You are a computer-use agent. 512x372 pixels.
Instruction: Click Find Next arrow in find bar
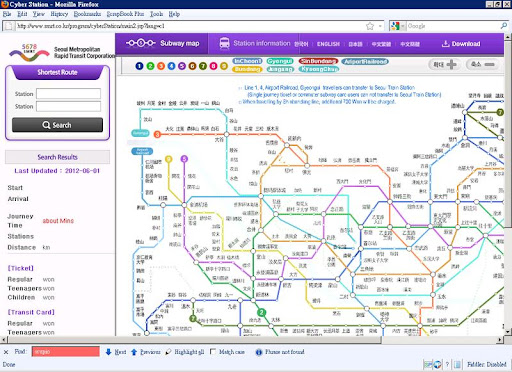point(116,352)
